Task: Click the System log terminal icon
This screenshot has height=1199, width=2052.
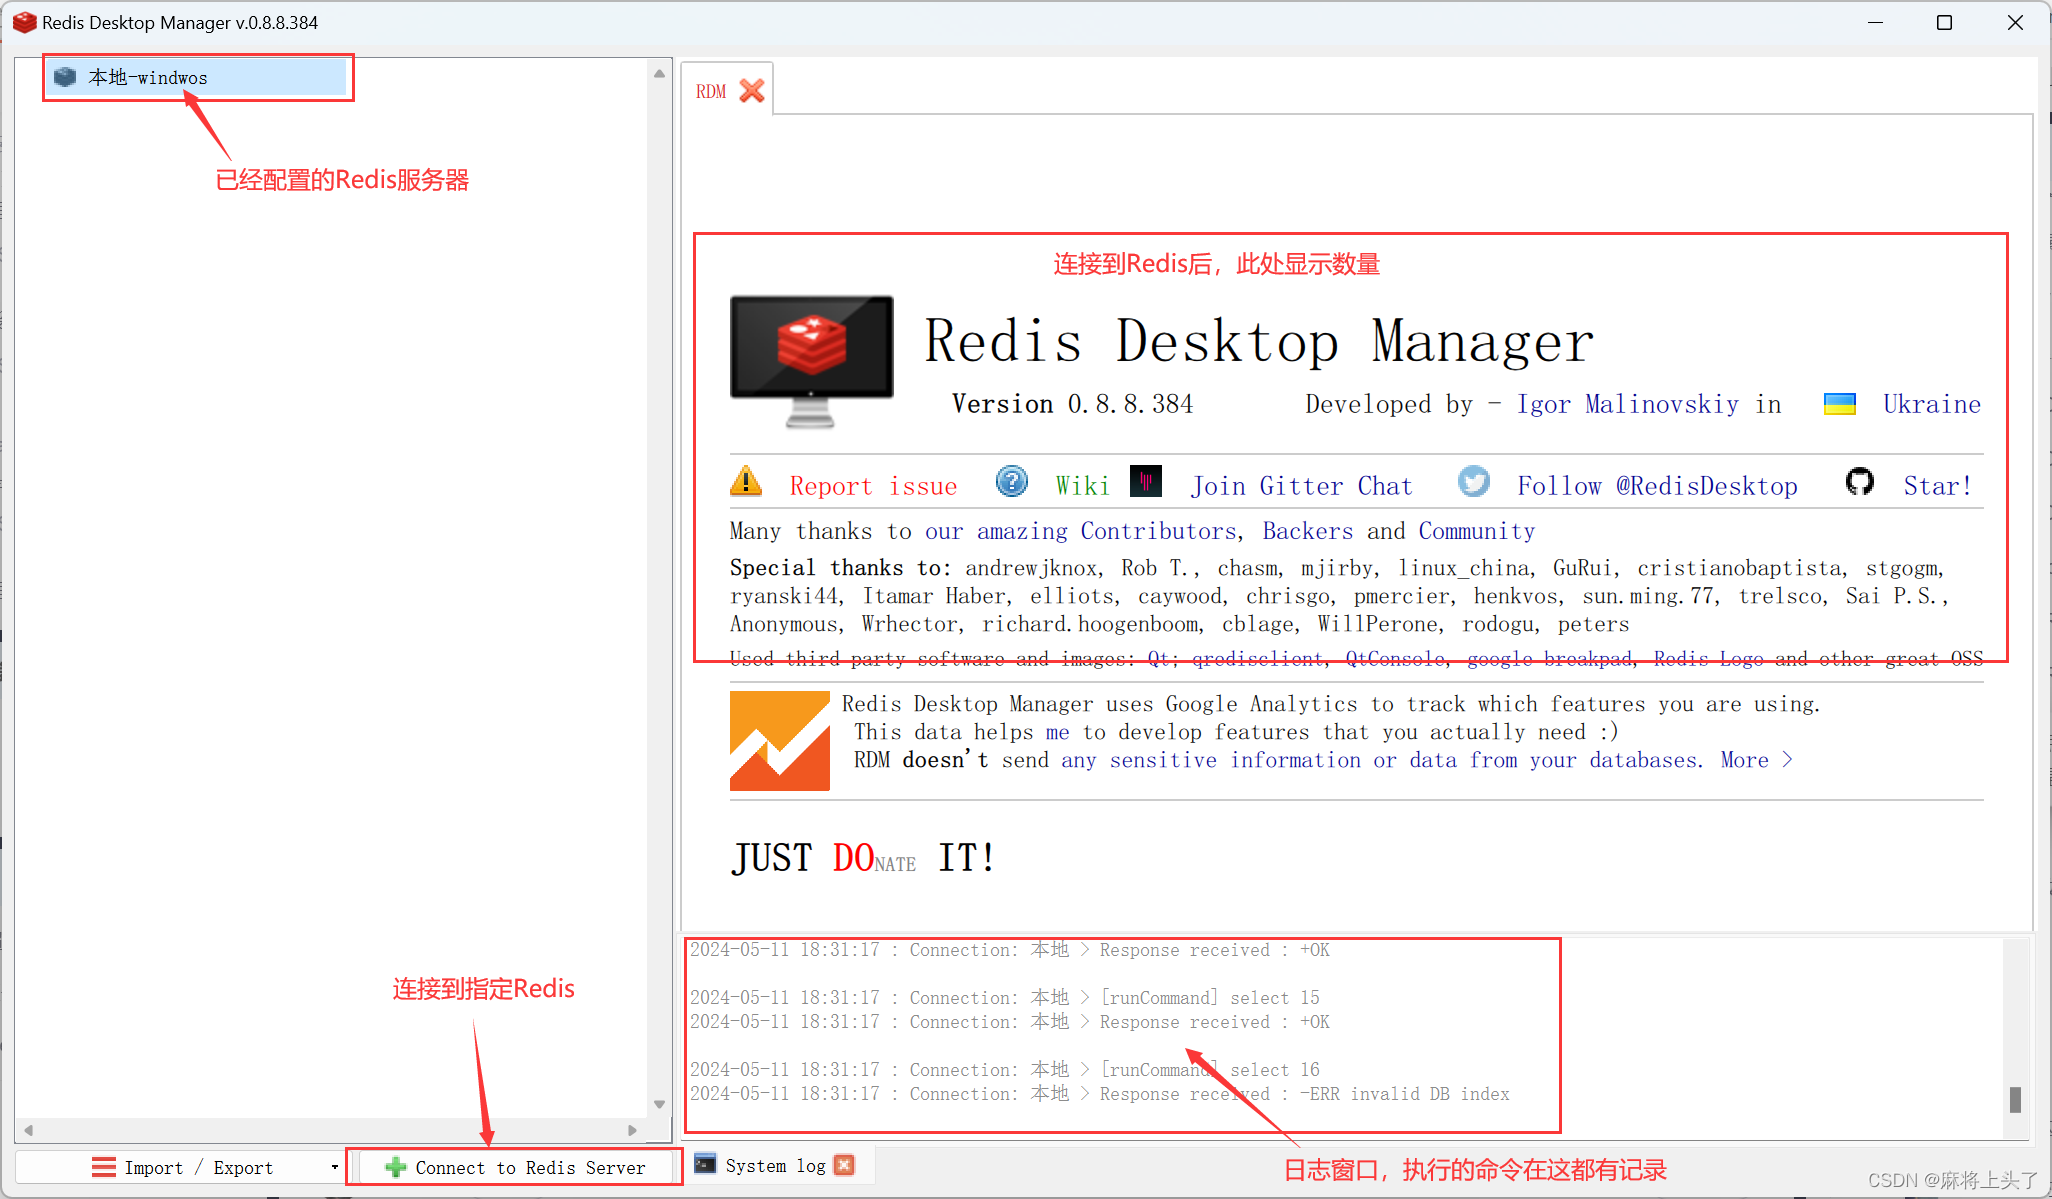Action: pyautogui.click(x=705, y=1164)
